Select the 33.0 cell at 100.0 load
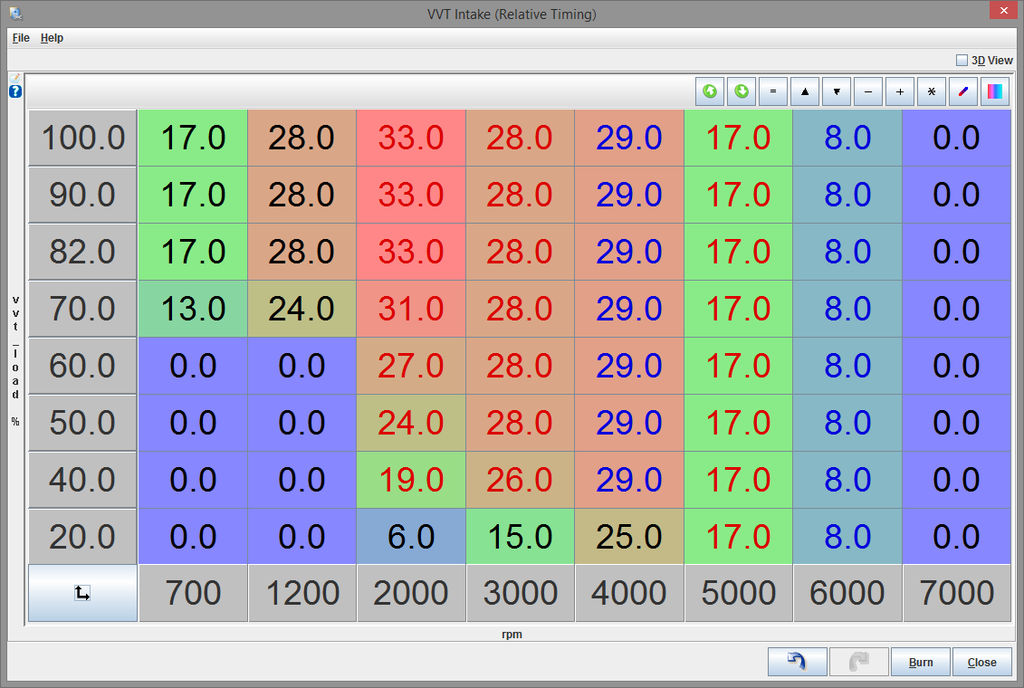The height and width of the screenshot is (688, 1024). [410, 138]
